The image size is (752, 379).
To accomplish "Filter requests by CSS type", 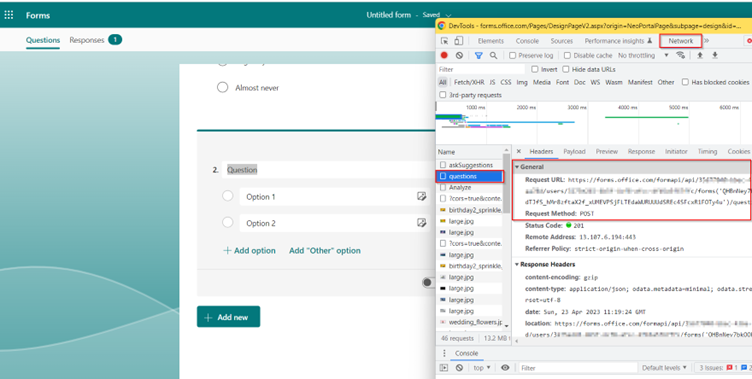I will pyautogui.click(x=505, y=83).
